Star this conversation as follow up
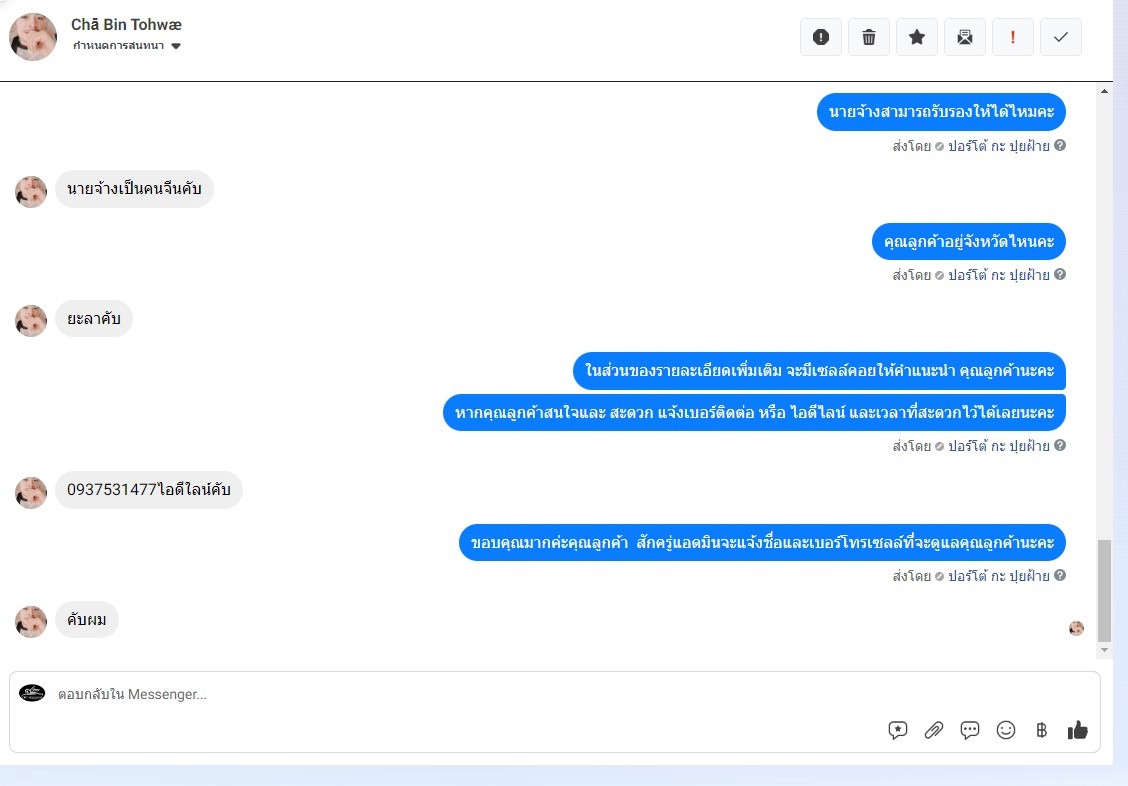The height and width of the screenshot is (786, 1128). tap(916, 37)
